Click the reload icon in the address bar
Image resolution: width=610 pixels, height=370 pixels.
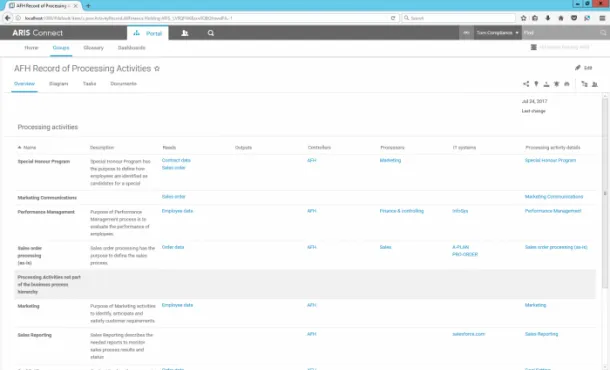393,18
